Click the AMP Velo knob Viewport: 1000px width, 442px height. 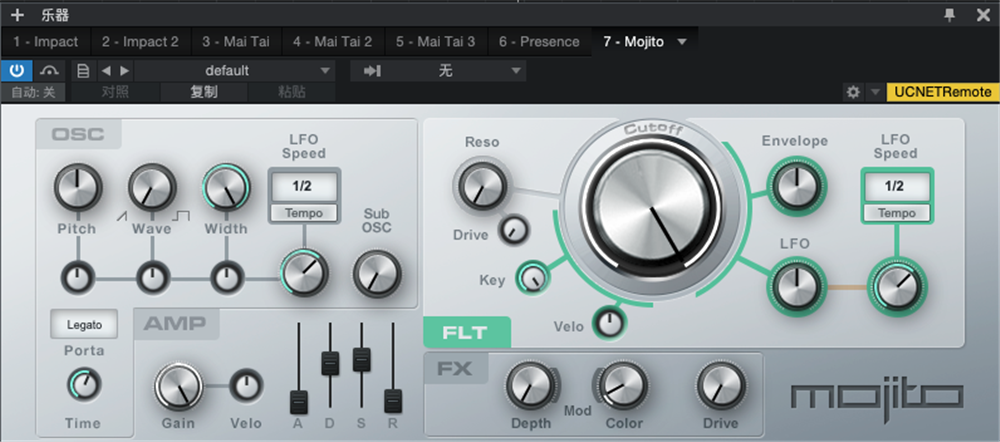click(246, 386)
